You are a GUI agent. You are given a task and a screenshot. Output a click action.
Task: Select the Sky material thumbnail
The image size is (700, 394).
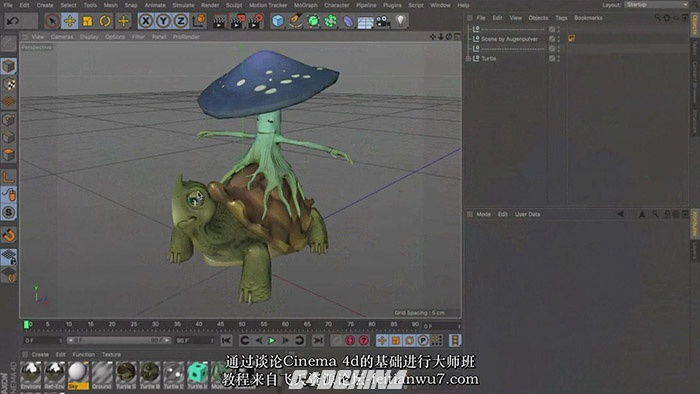(x=78, y=375)
